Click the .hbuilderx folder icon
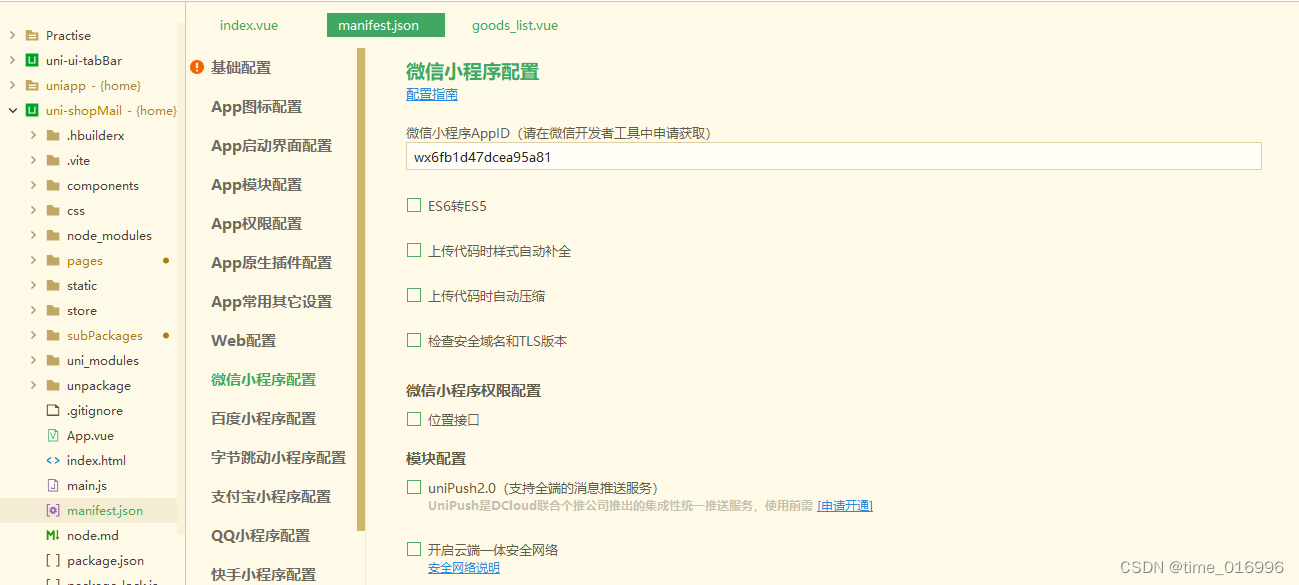1299x585 pixels. 53,135
